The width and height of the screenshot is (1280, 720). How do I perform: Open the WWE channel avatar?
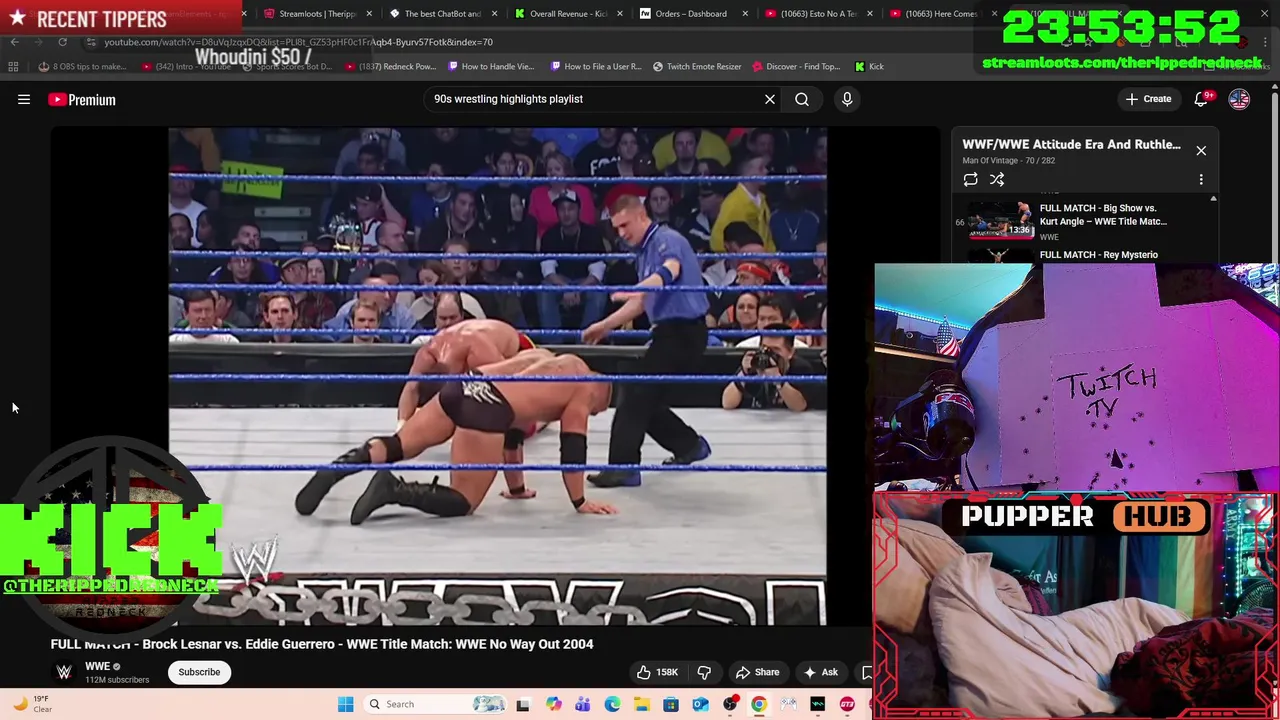pyautogui.click(x=64, y=672)
